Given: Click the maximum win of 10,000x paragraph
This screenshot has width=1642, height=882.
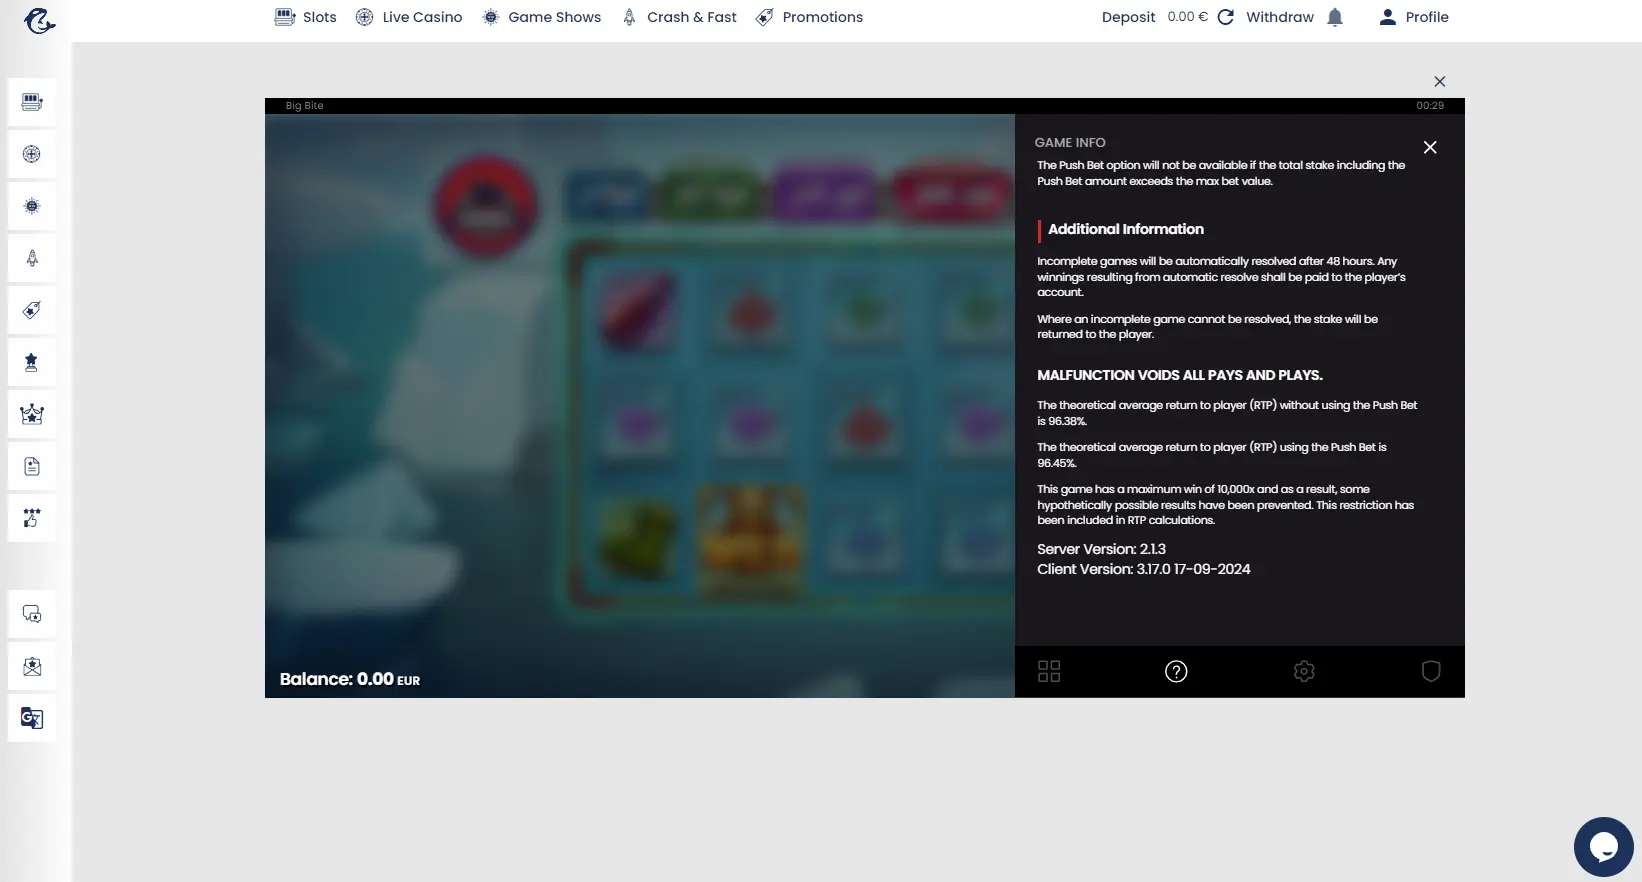Looking at the screenshot, I should 1226,505.
